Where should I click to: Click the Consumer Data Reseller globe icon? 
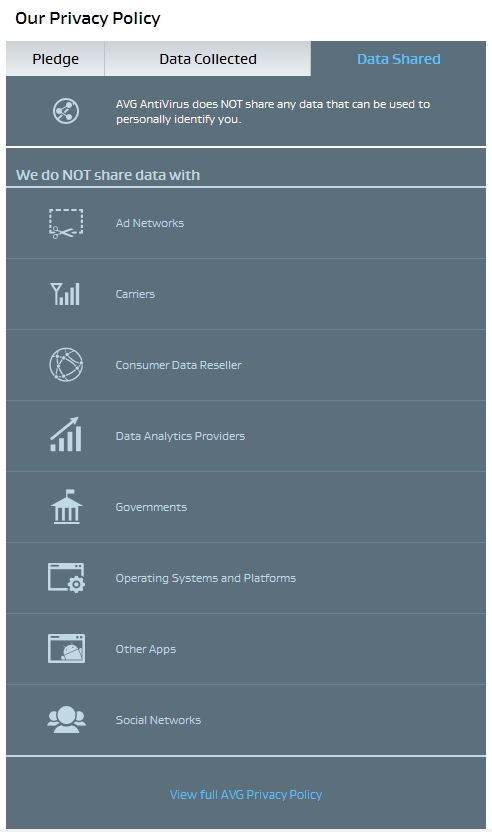[x=66, y=365]
